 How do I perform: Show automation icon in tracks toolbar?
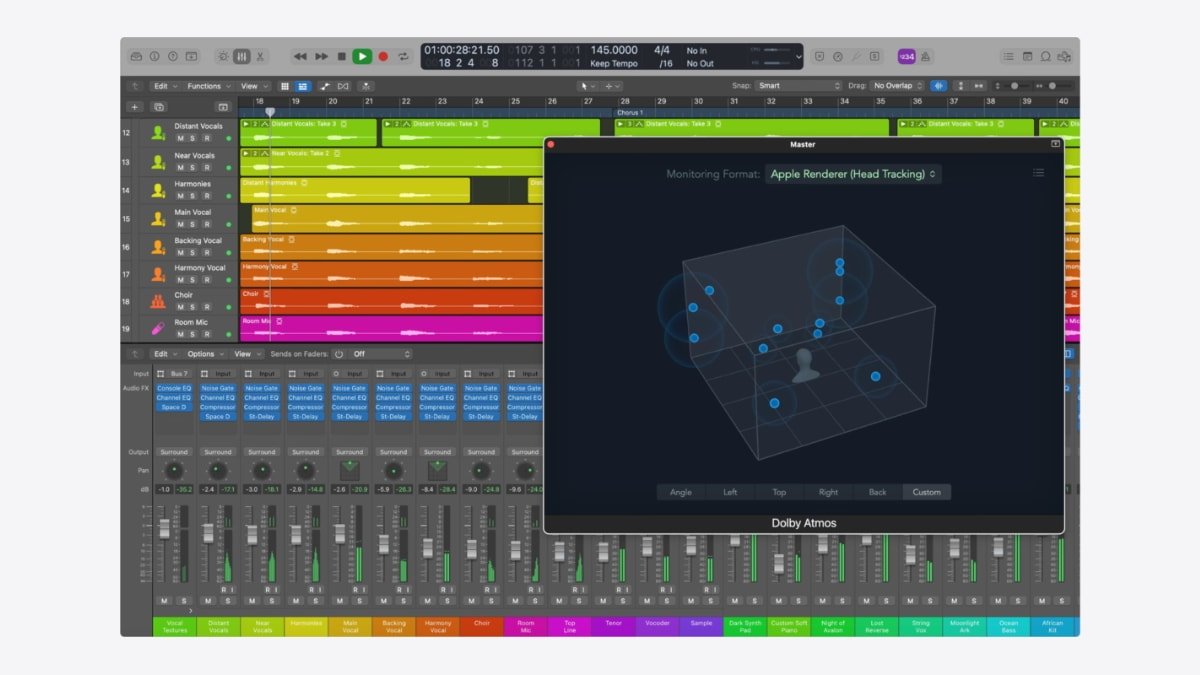pyautogui.click(x=325, y=86)
